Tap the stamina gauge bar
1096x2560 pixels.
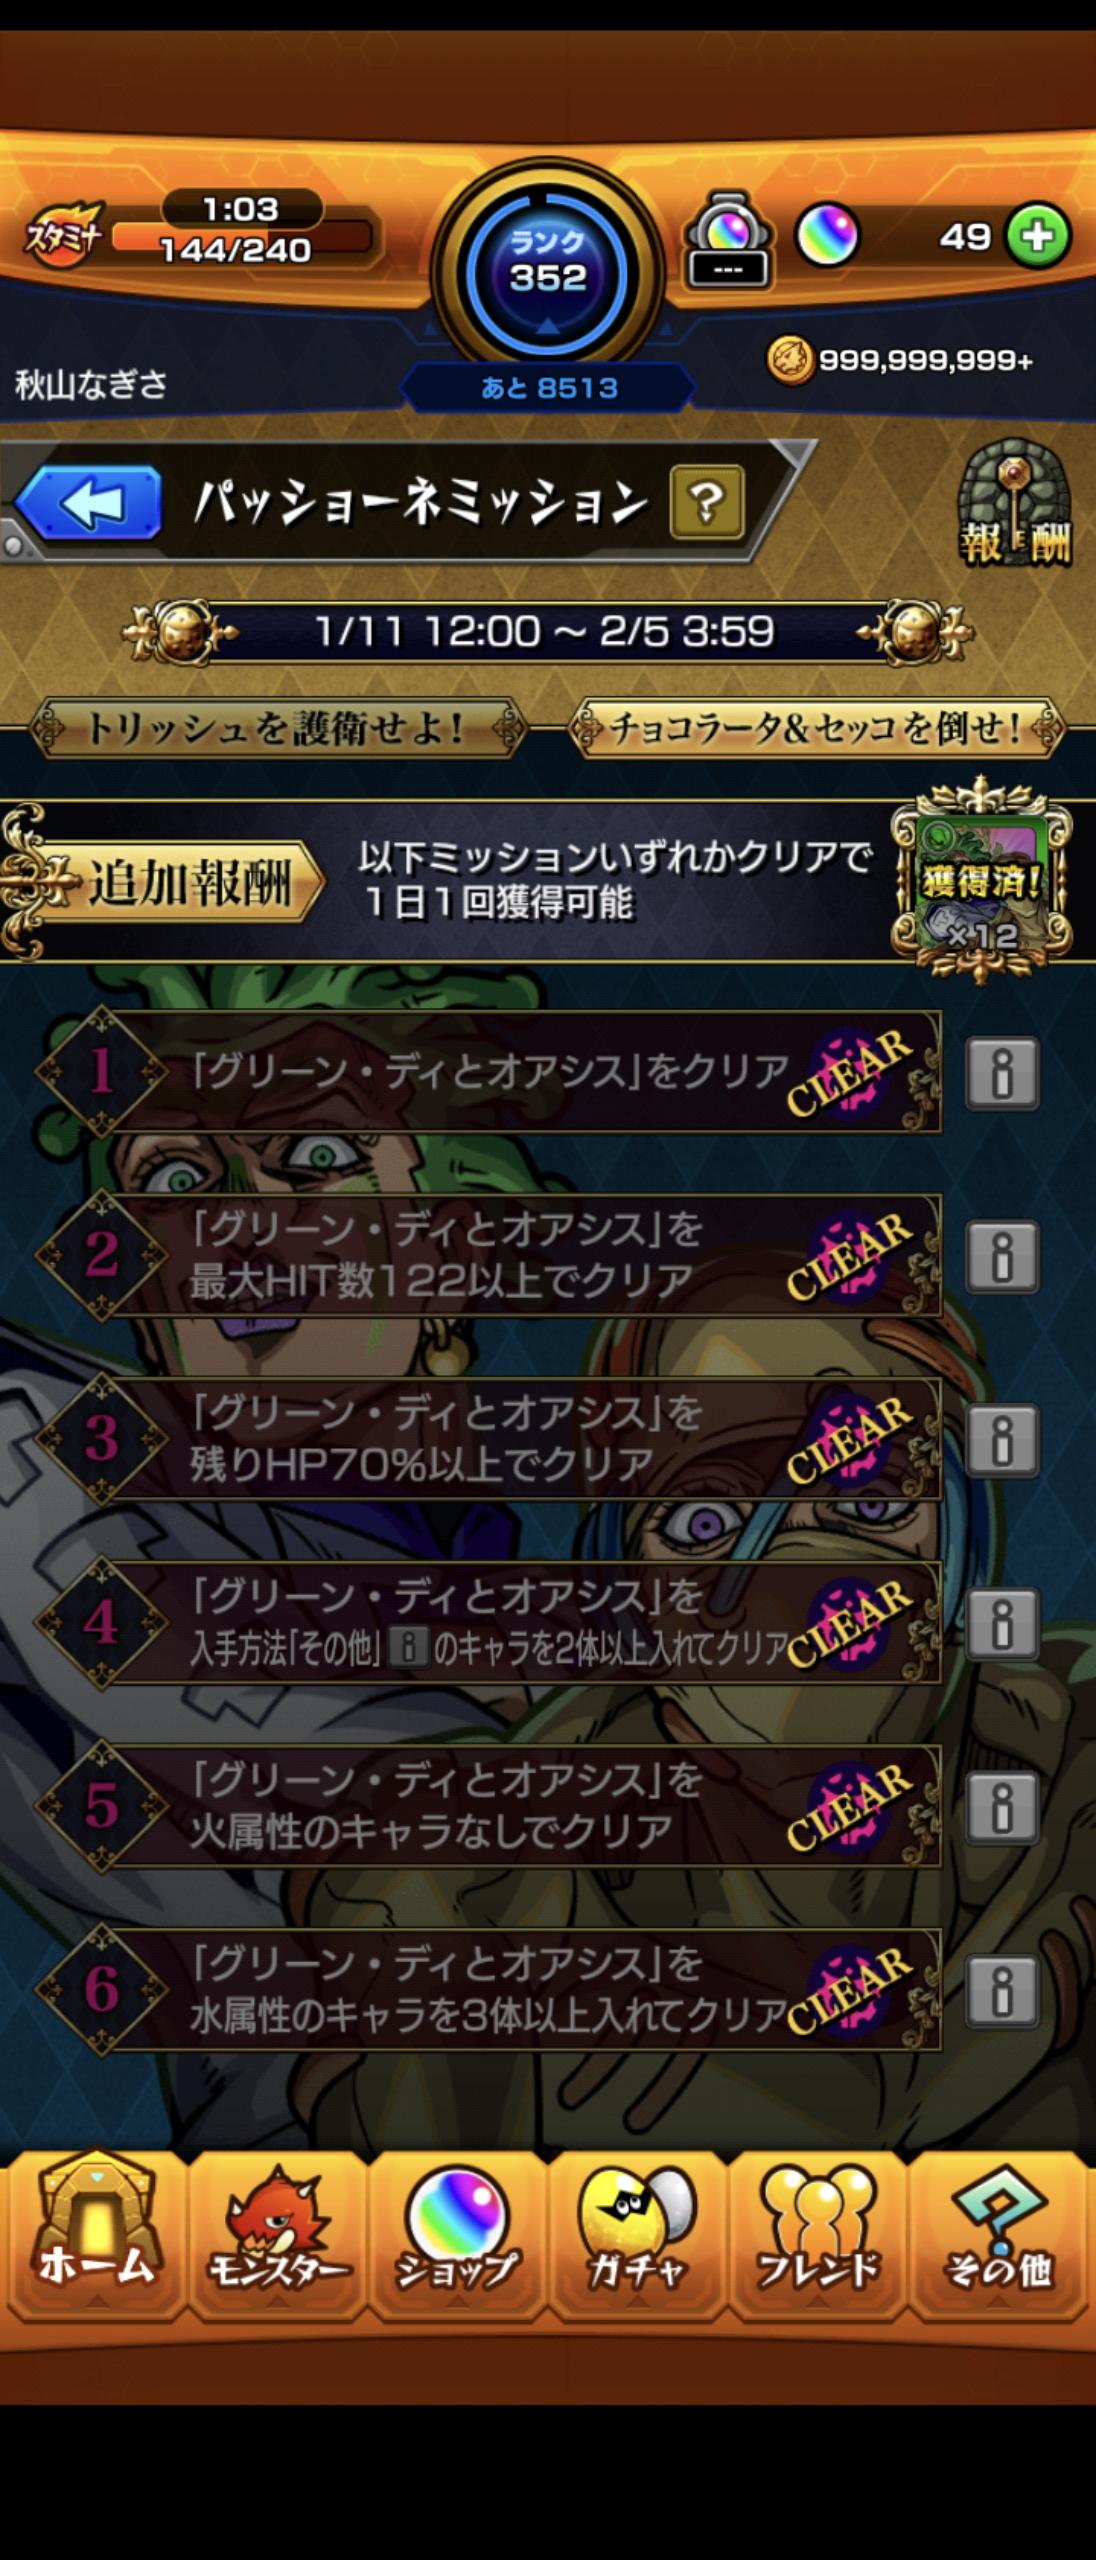[x=241, y=238]
